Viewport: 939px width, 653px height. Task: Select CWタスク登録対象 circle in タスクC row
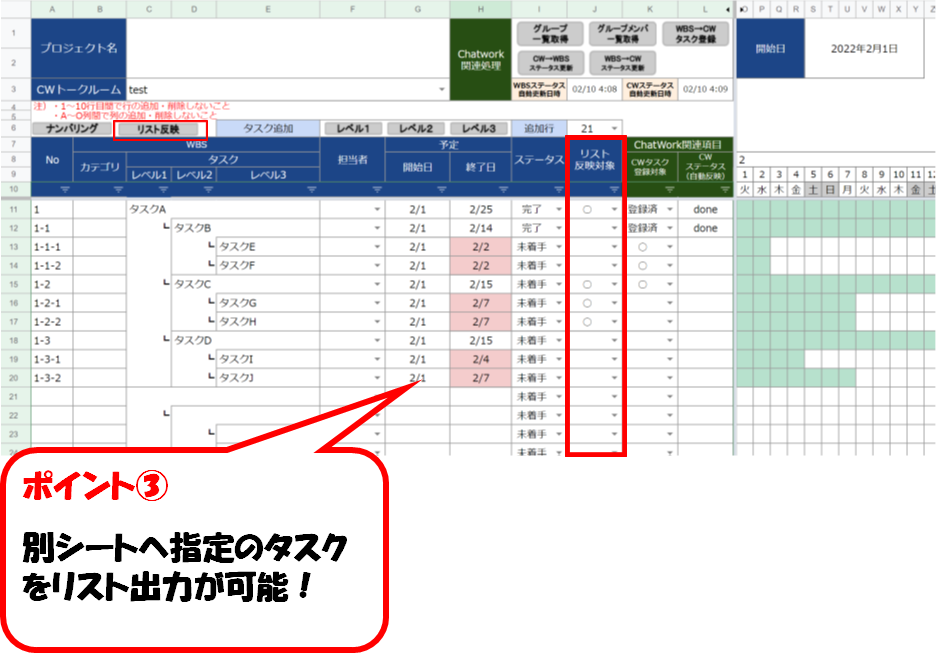coord(643,285)
